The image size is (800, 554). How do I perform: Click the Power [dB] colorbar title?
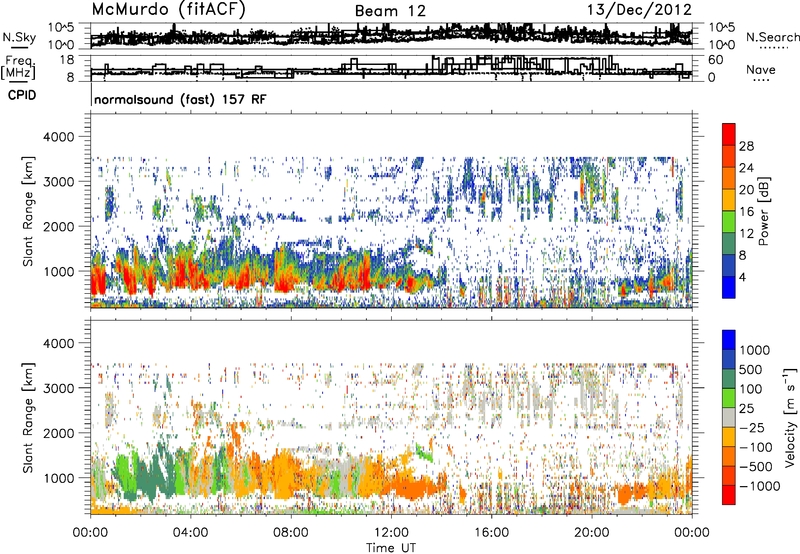tap(763, 211)
